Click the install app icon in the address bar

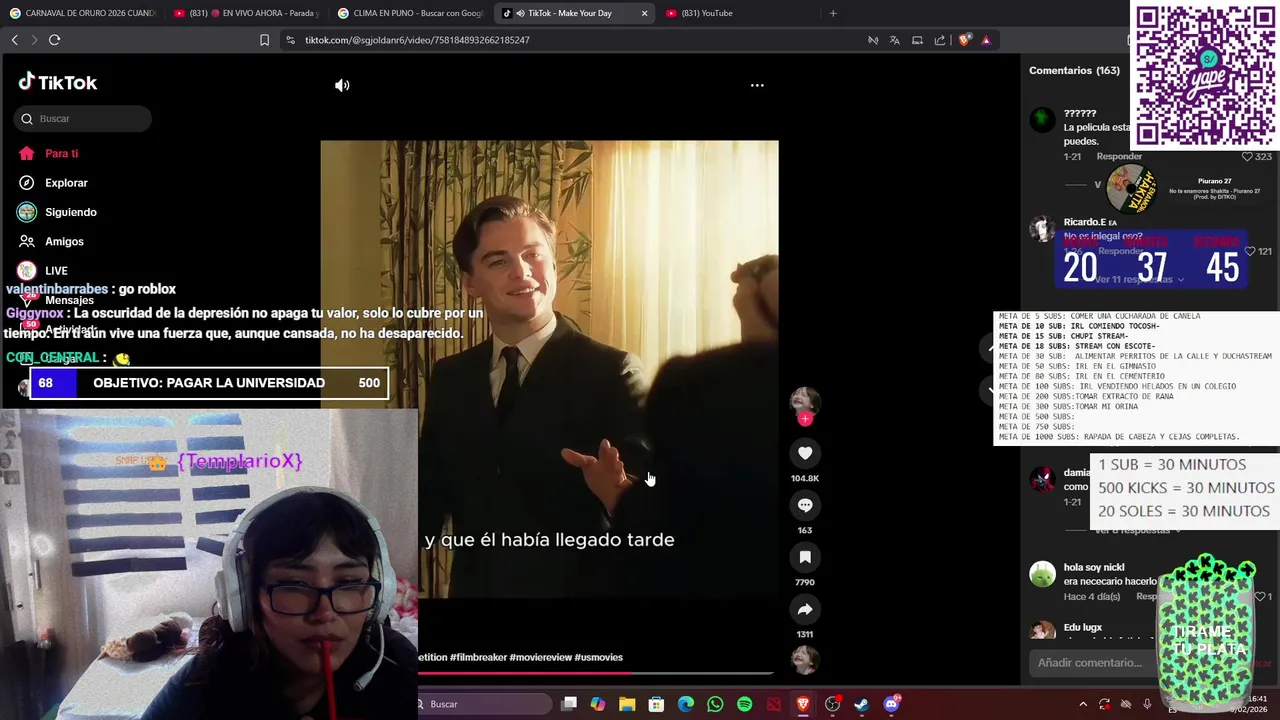(x=917, y=40)
